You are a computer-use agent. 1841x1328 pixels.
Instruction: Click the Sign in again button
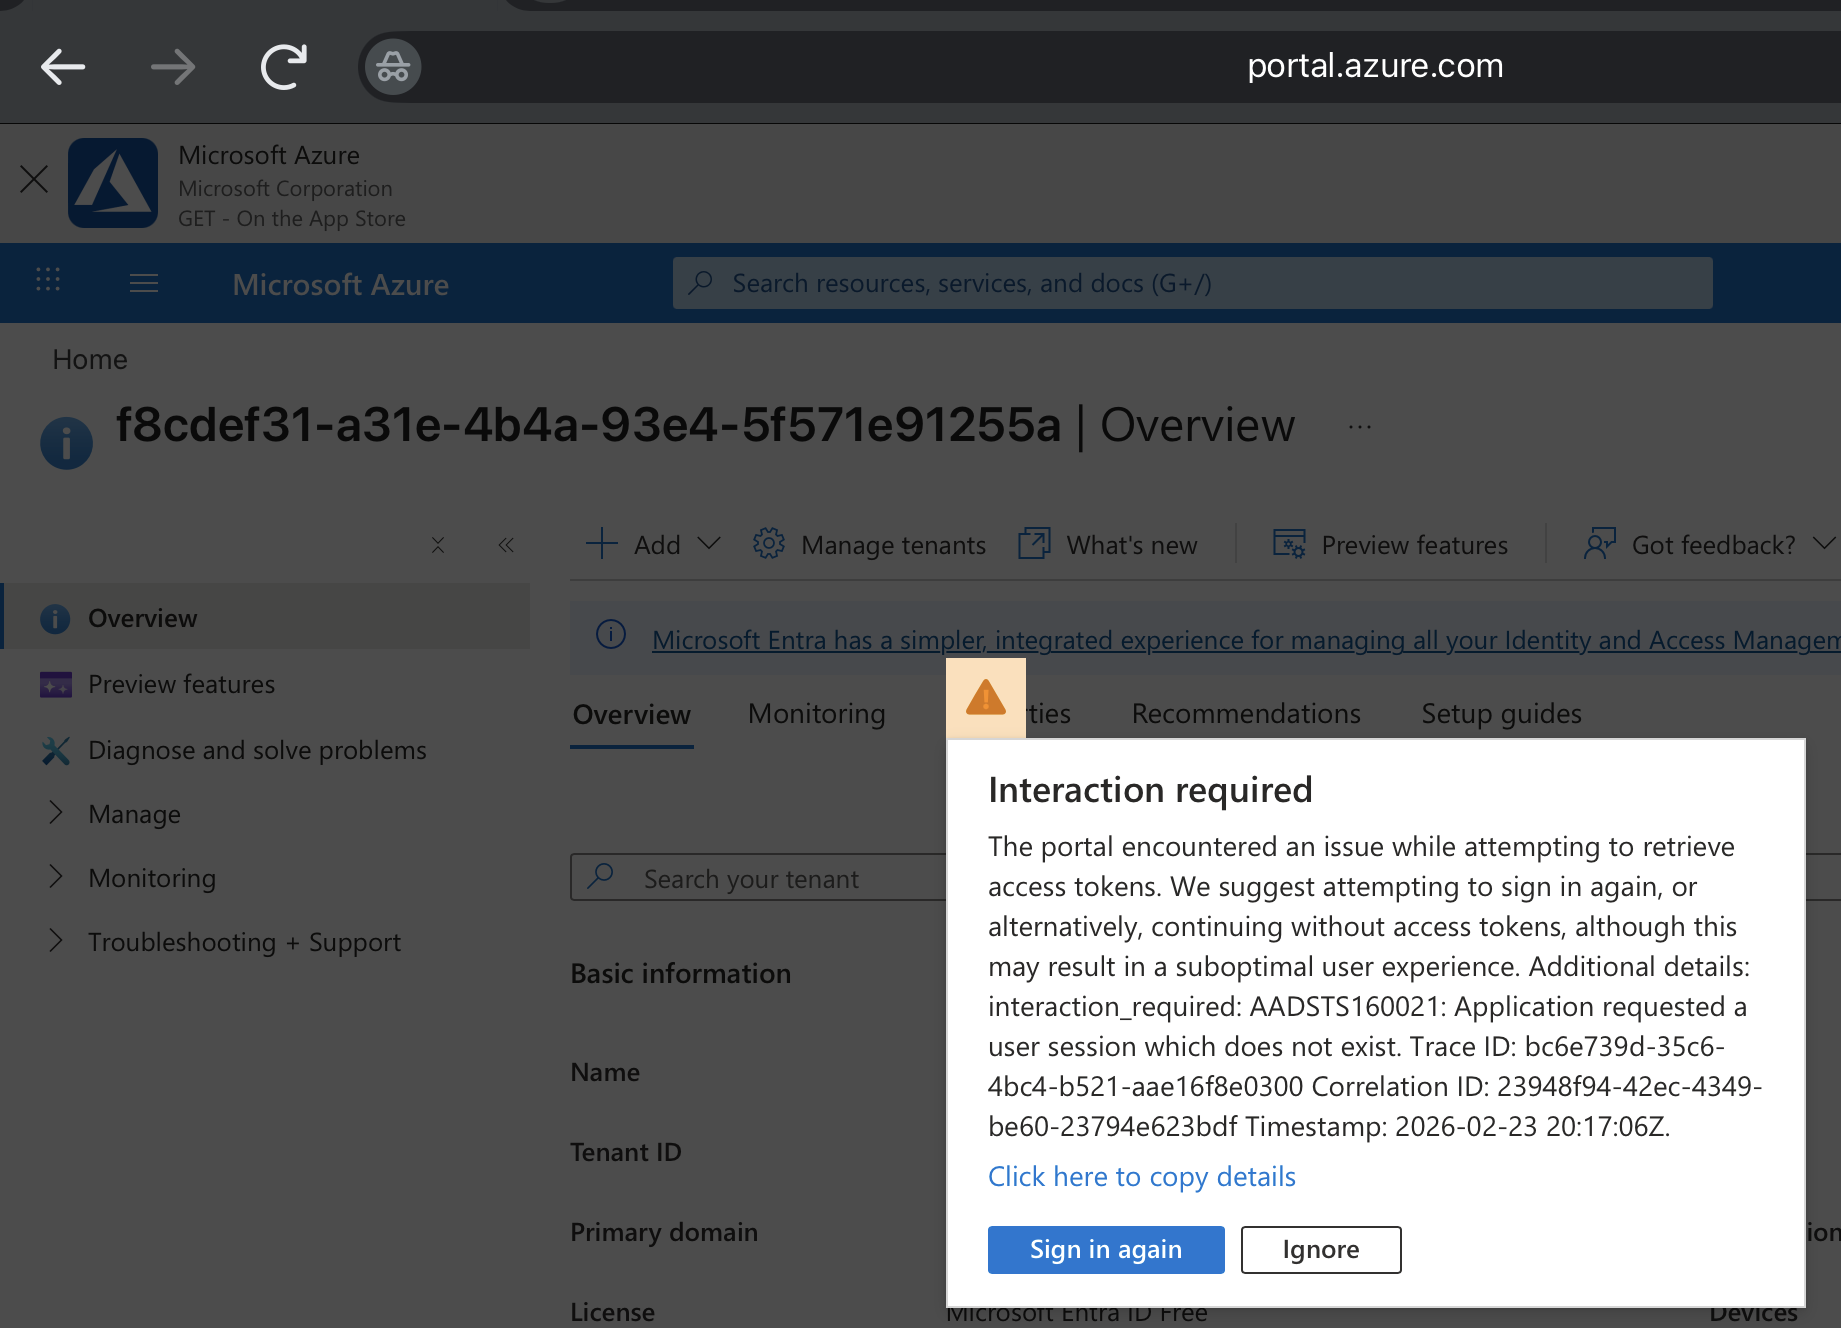pos(1106,1250)
